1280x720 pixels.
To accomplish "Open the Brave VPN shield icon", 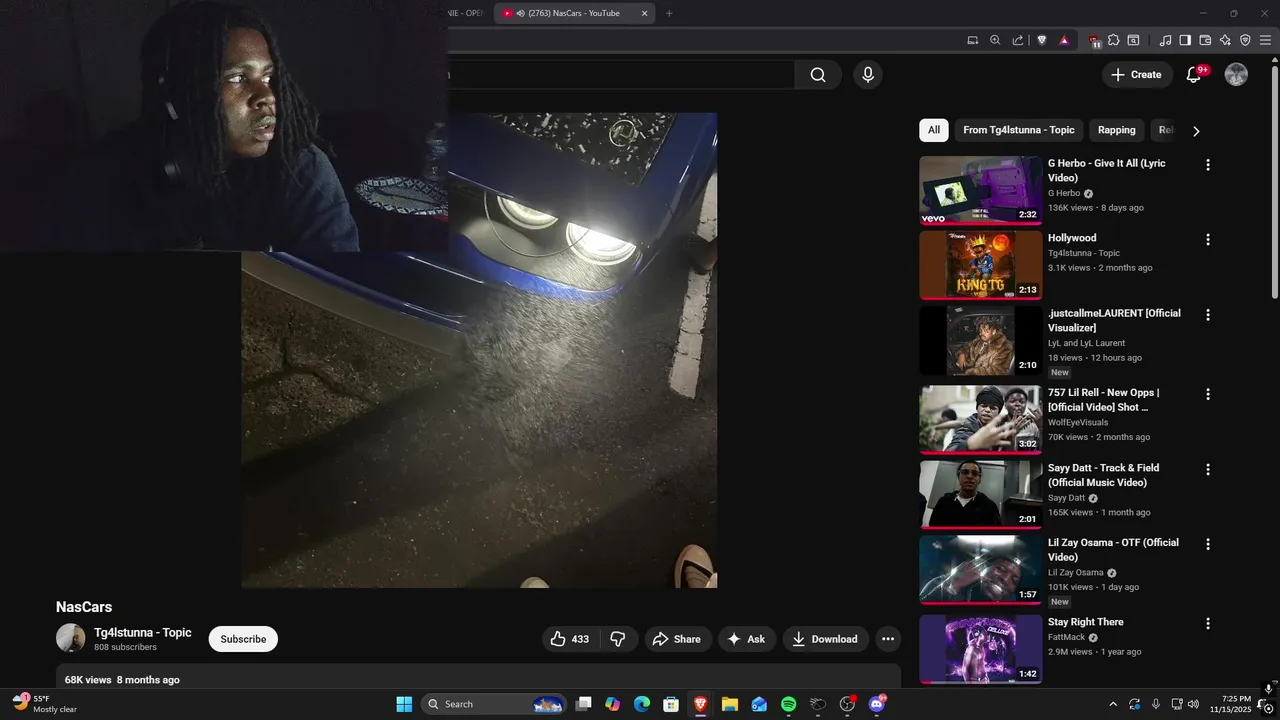I will 1245,40.
